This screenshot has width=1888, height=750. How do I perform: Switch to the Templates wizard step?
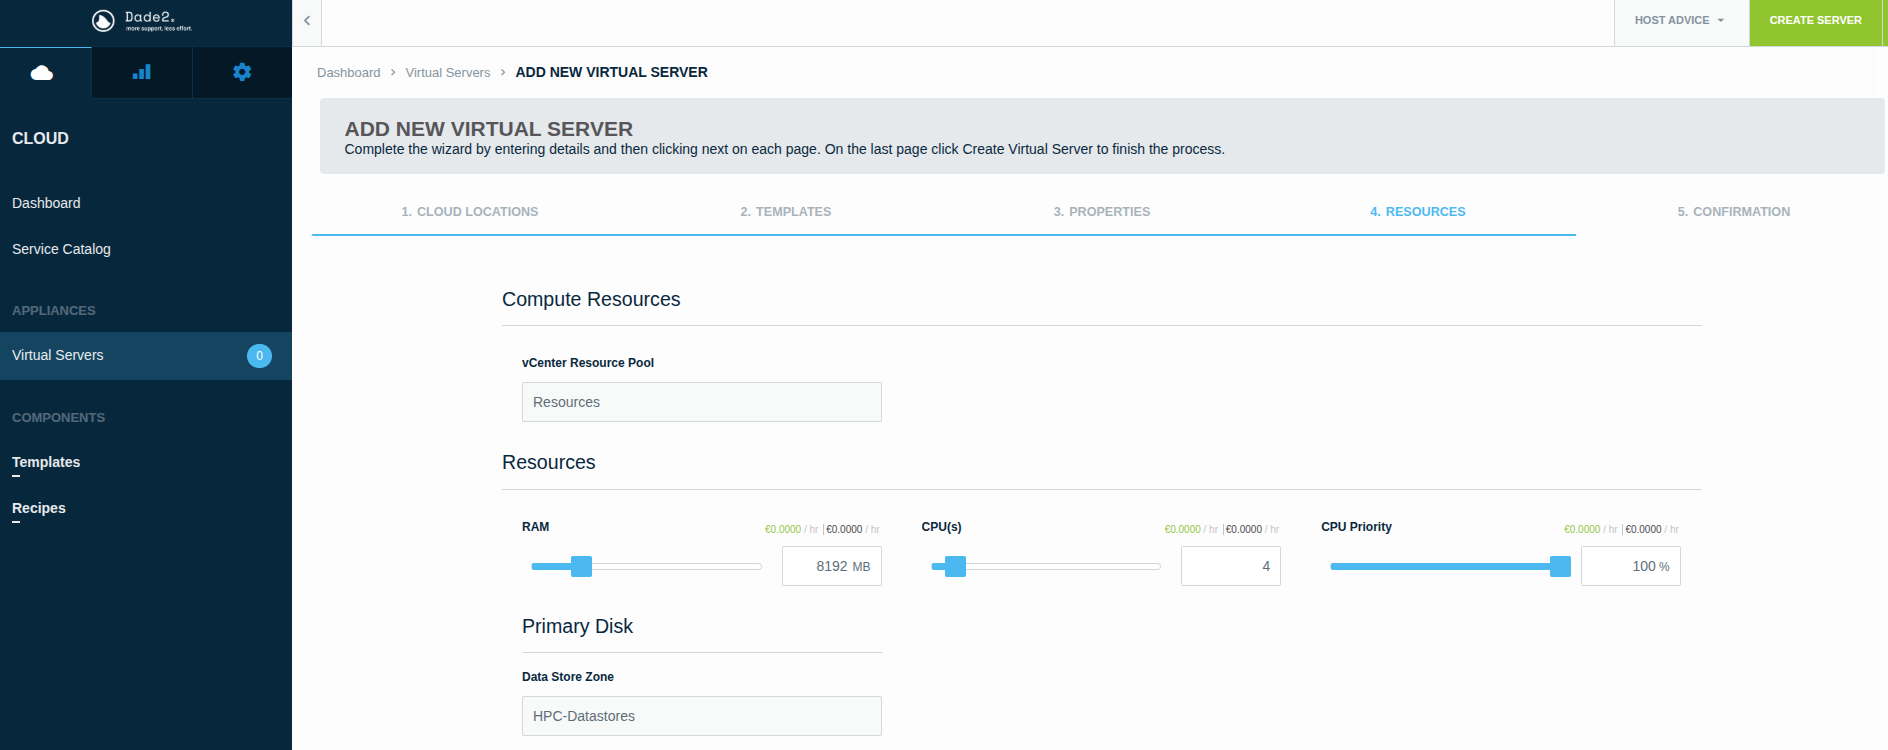pyautogui.click(x=786, y=212)
